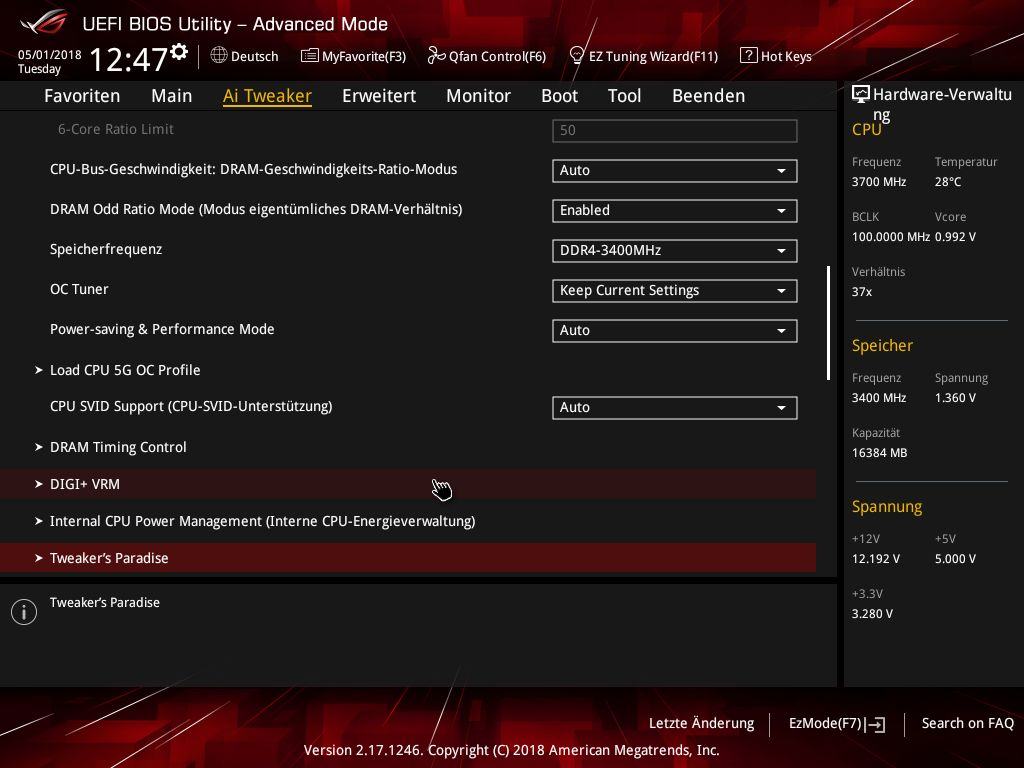1024x768 pixels.
Task: Click BCLK value 100.0000 MHz
Action: (891, 237)
